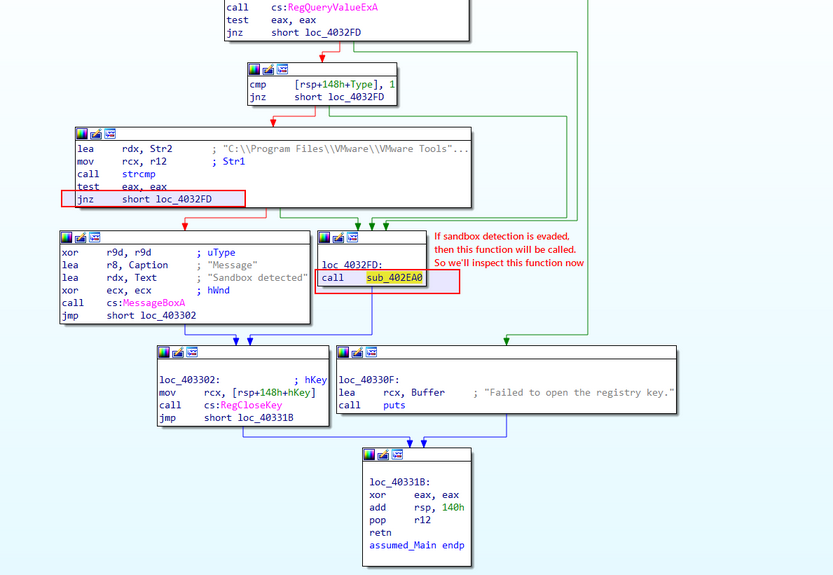833x575 pixels.
Task: Click the pencil icon on the loc_4032FD block
Action: pyautogui.click(x=338, y=237)
